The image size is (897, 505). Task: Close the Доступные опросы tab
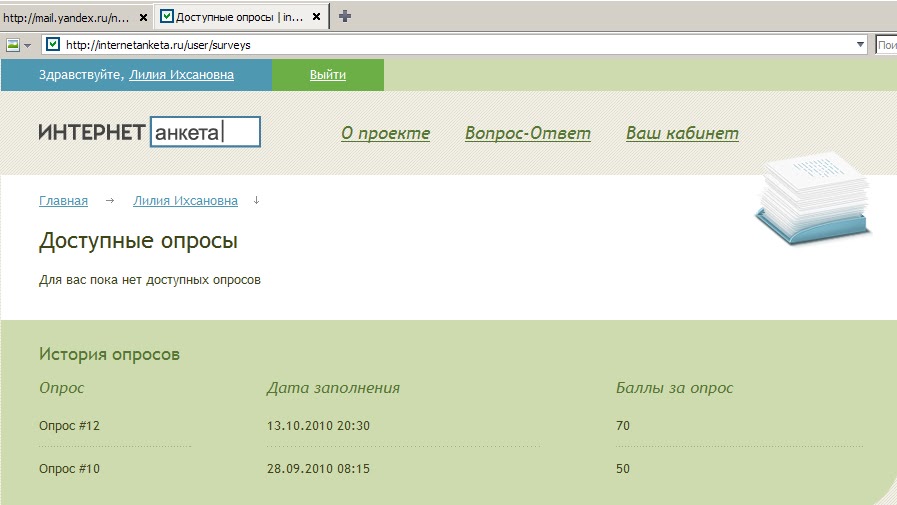pyautogui.click(x=316, y=17)
